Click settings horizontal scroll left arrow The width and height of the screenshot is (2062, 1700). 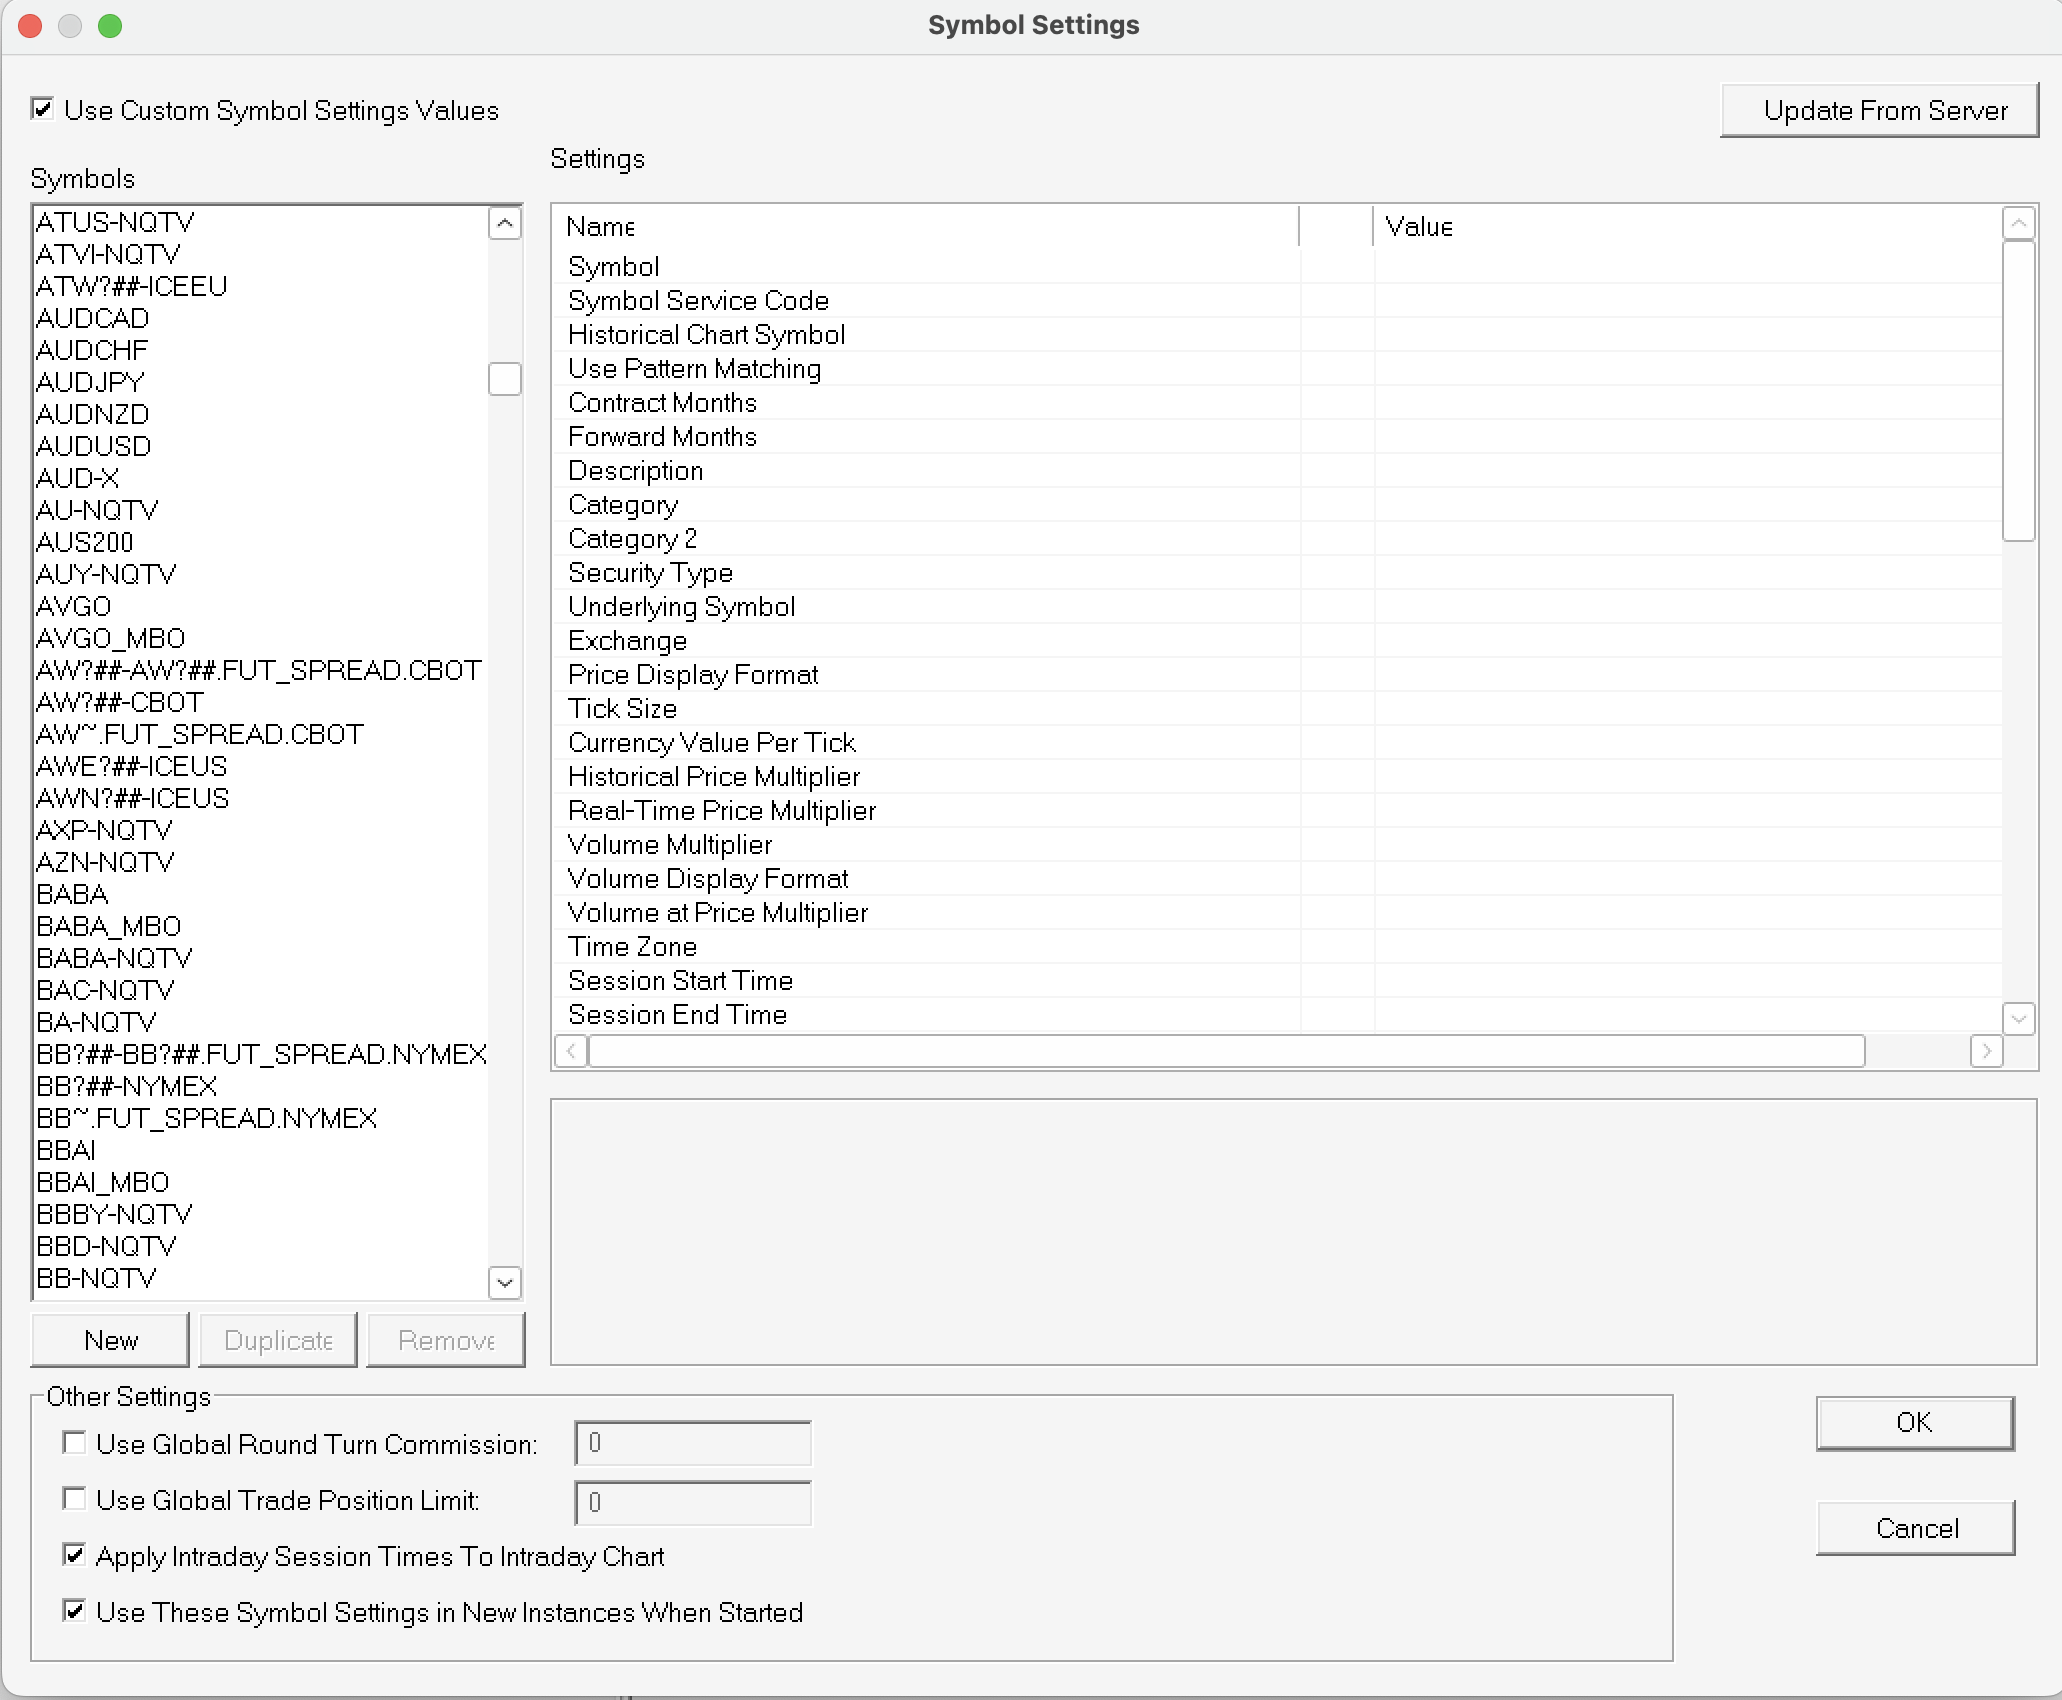pos(571,1051)
